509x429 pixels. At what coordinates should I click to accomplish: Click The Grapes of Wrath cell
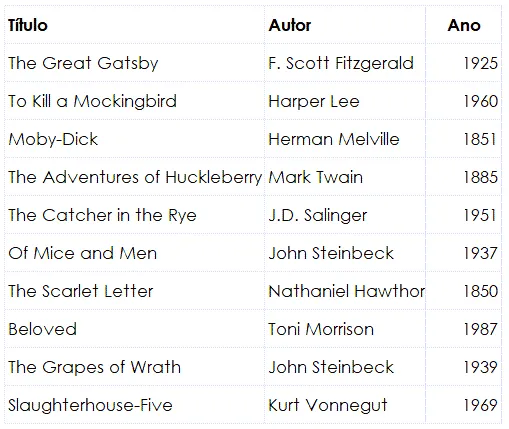pyautogui.click(x=135, y=367)
